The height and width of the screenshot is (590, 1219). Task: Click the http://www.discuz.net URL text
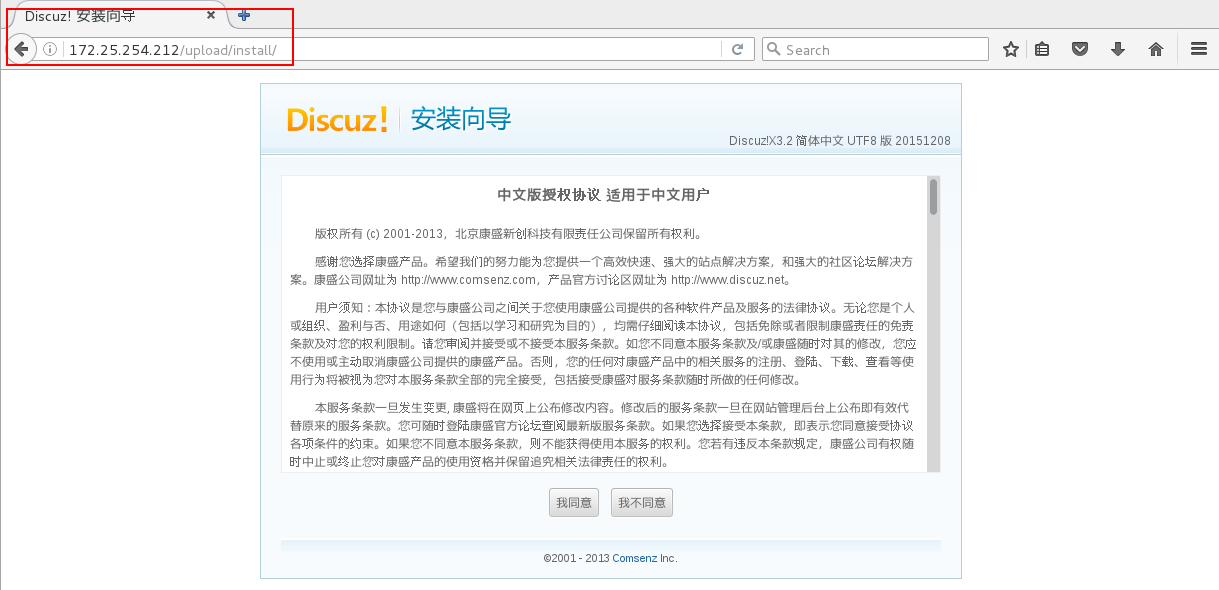(x=729, y=280)
